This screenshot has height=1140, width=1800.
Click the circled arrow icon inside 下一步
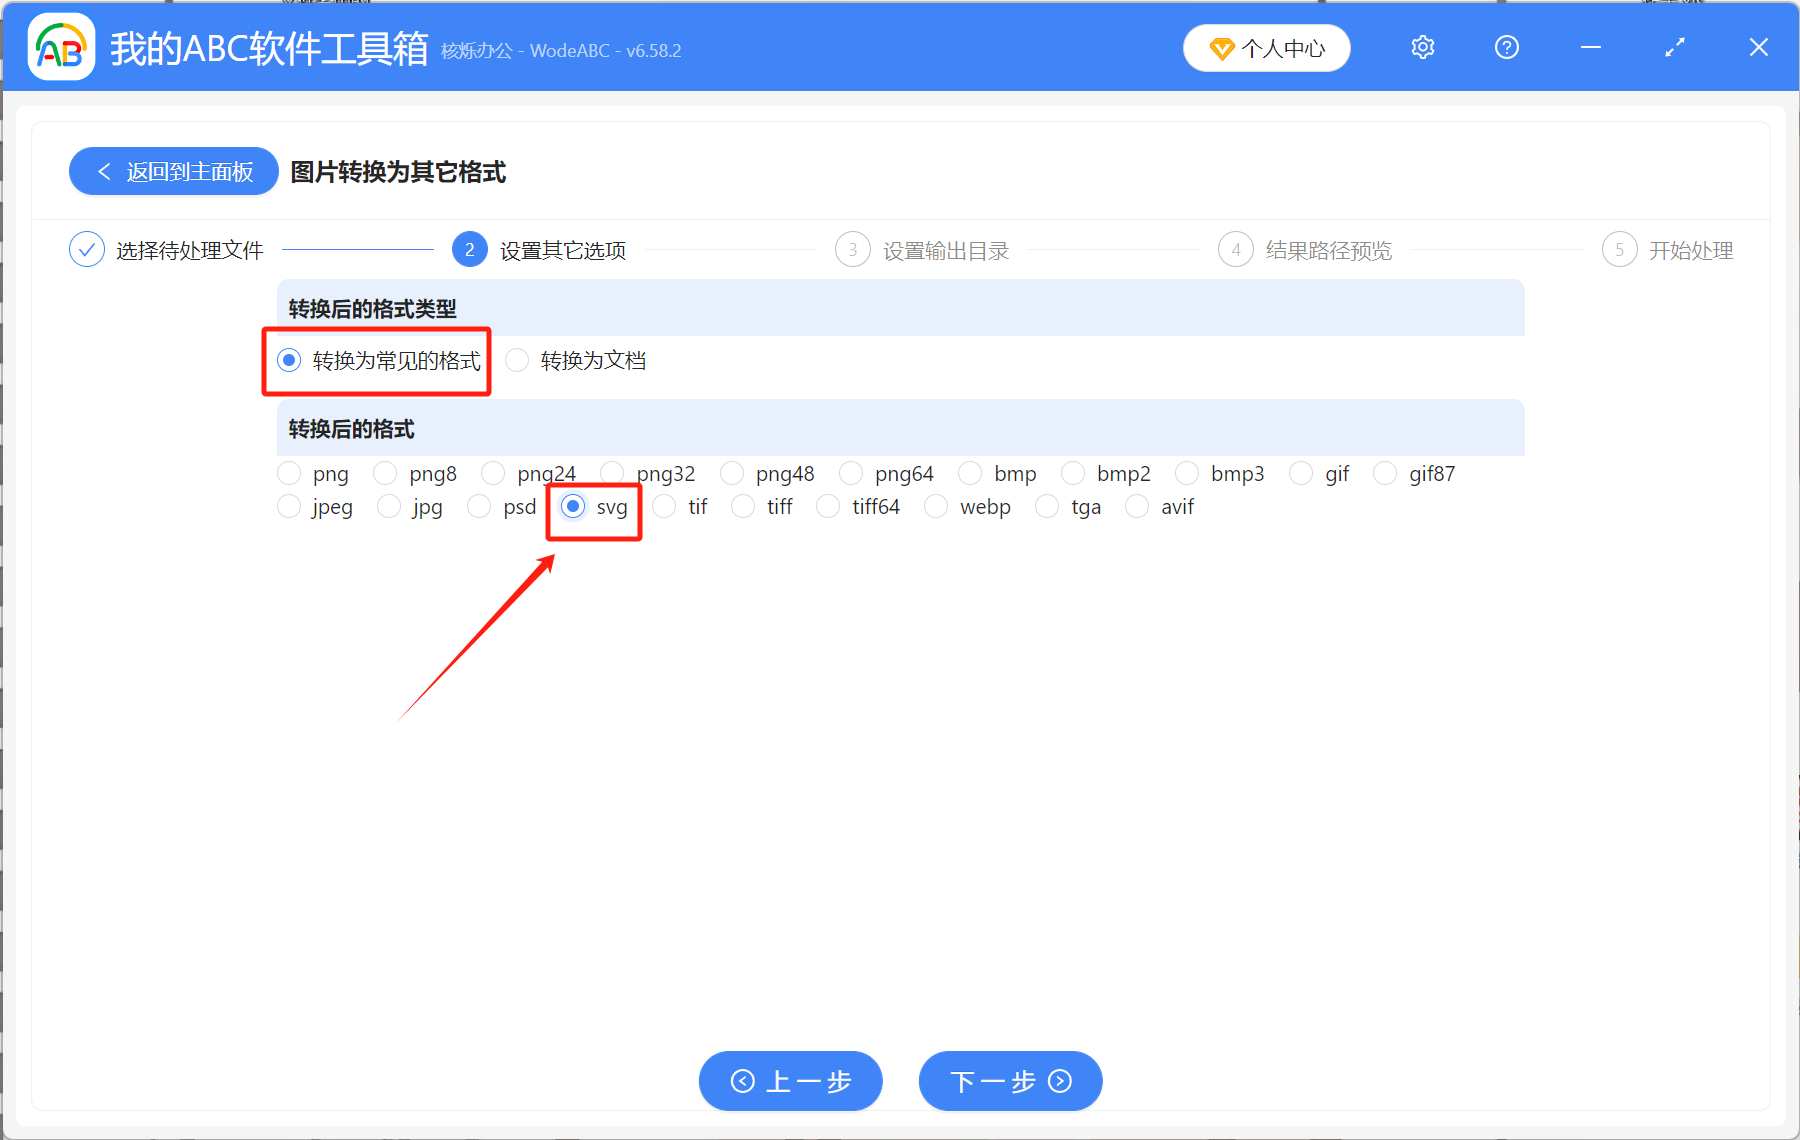pos(1058,1081)
